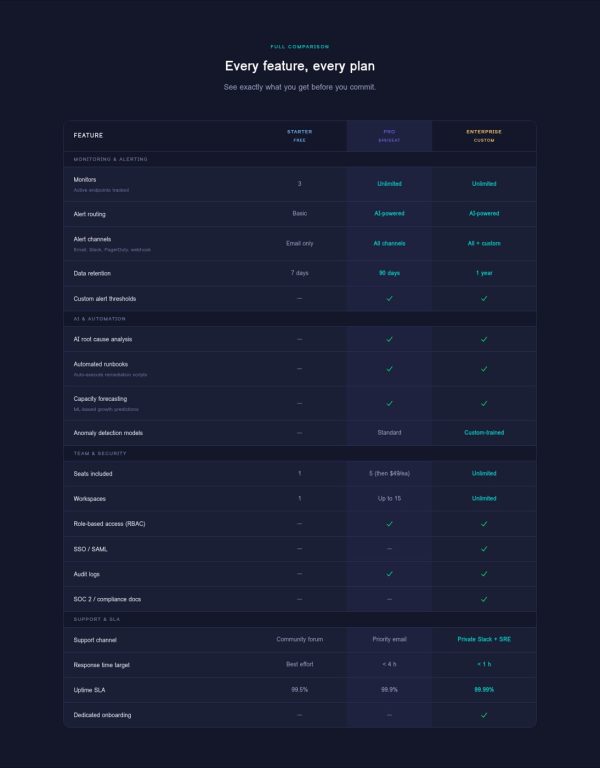Select the Enterprise plan column header

click(x=484, y=136)
